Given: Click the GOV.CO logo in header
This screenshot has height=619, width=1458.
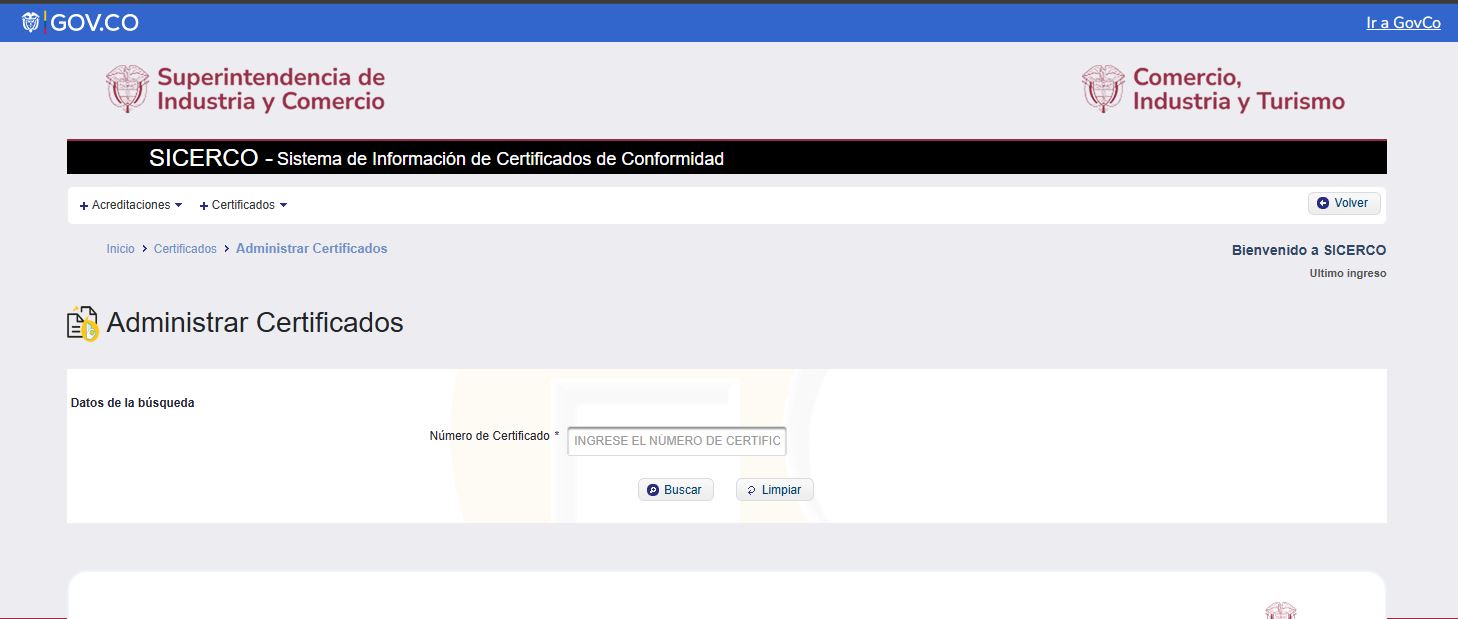Looking at the screenshot, I should (80, 23).
